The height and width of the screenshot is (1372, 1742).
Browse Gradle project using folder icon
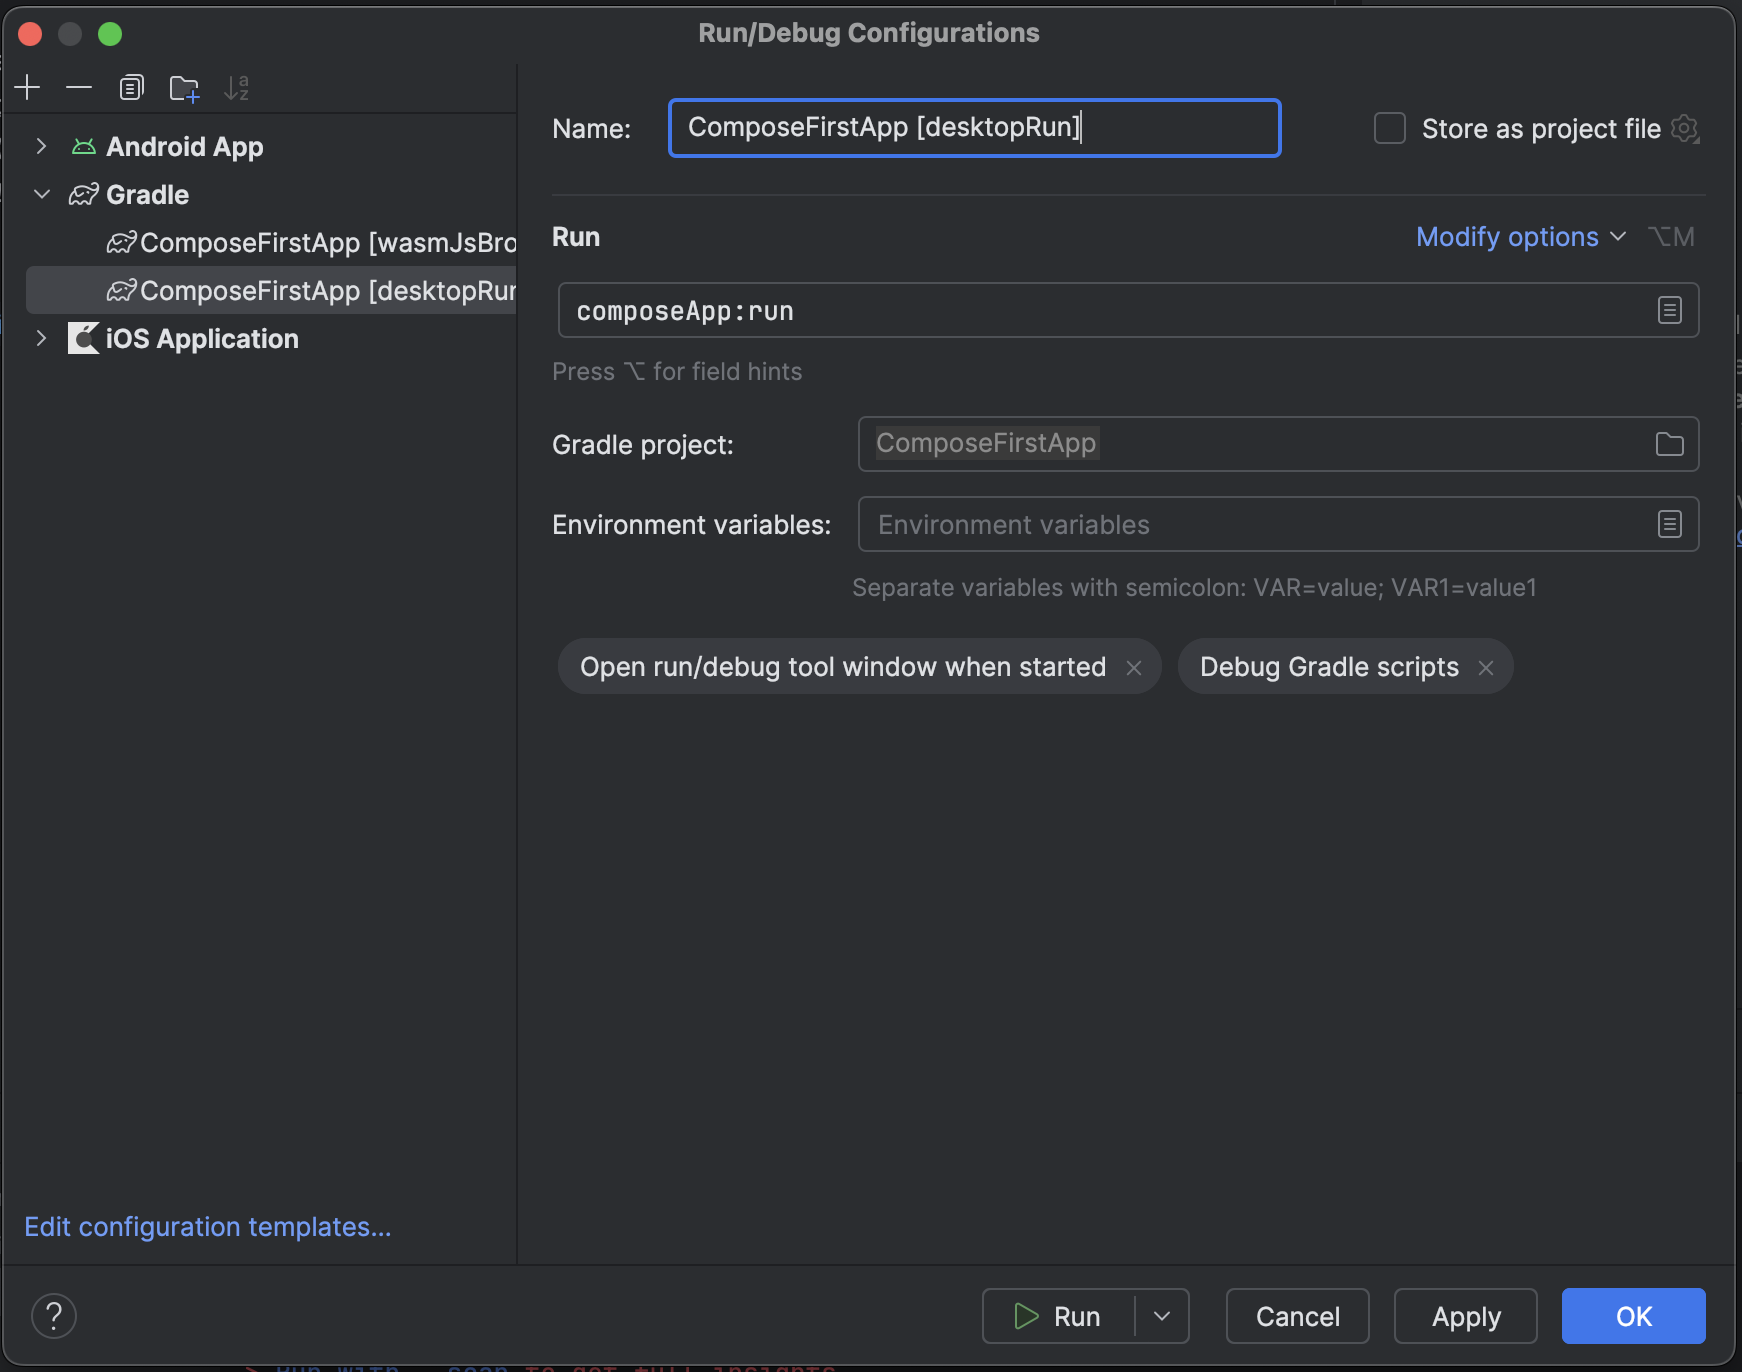coord(1668,444)
